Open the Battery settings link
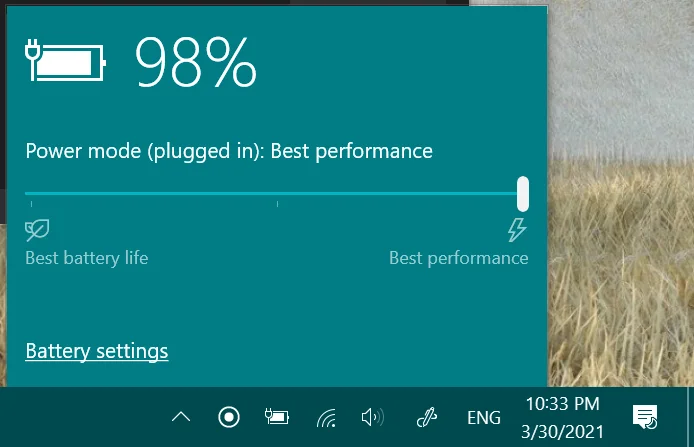 click(96, 351)
